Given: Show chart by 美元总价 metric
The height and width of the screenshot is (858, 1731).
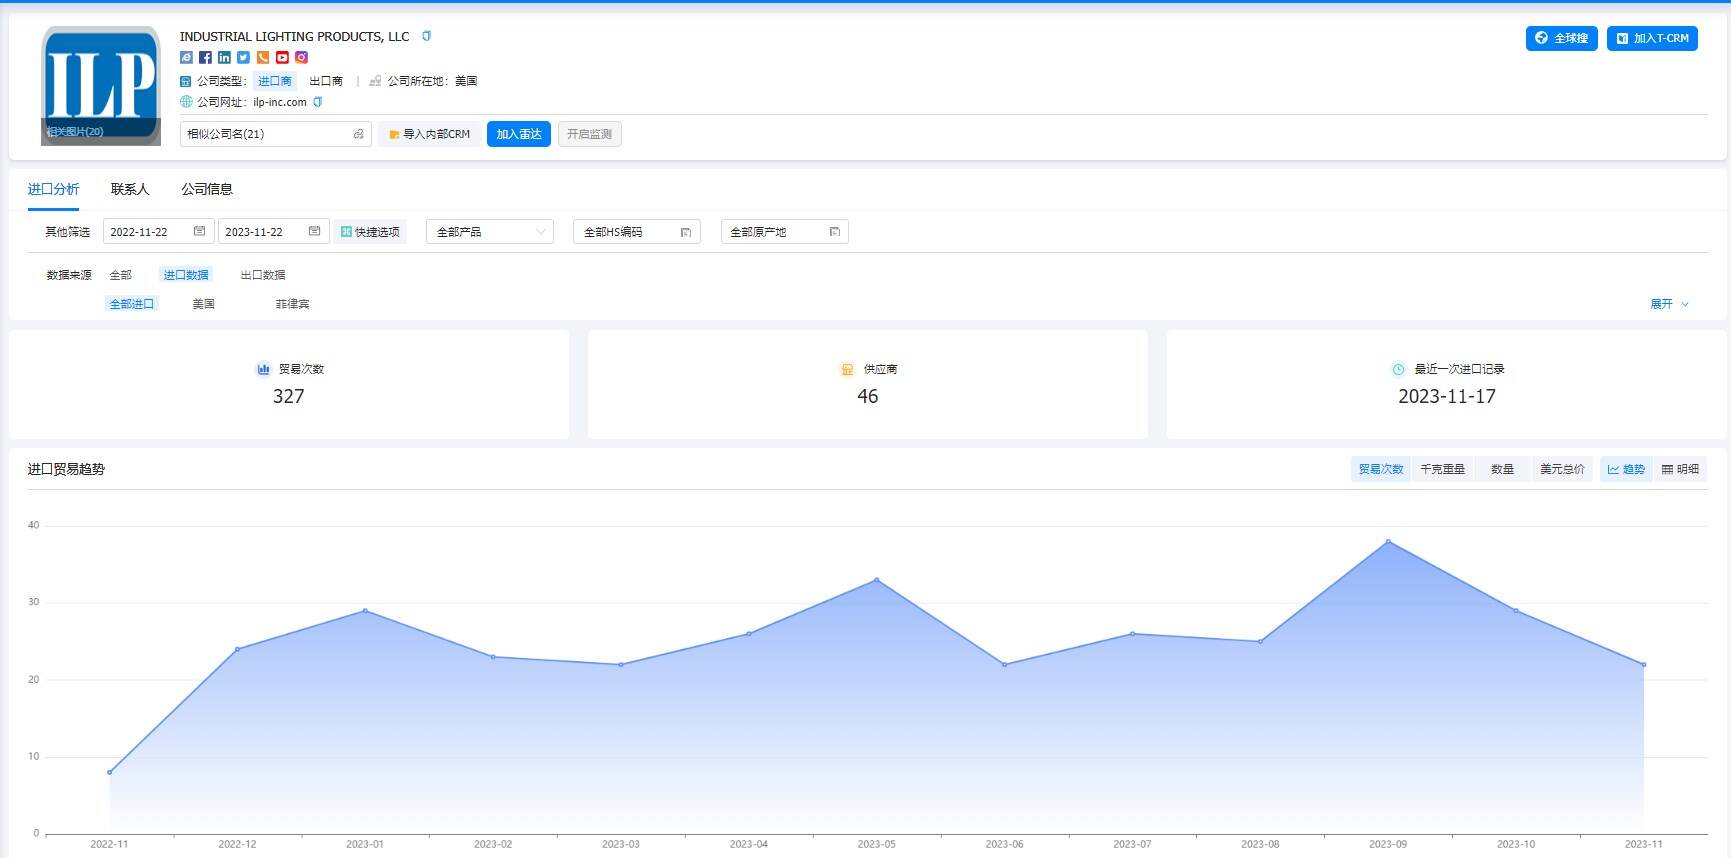Looking at the screenshot, I should click(x=1562, y=469).
